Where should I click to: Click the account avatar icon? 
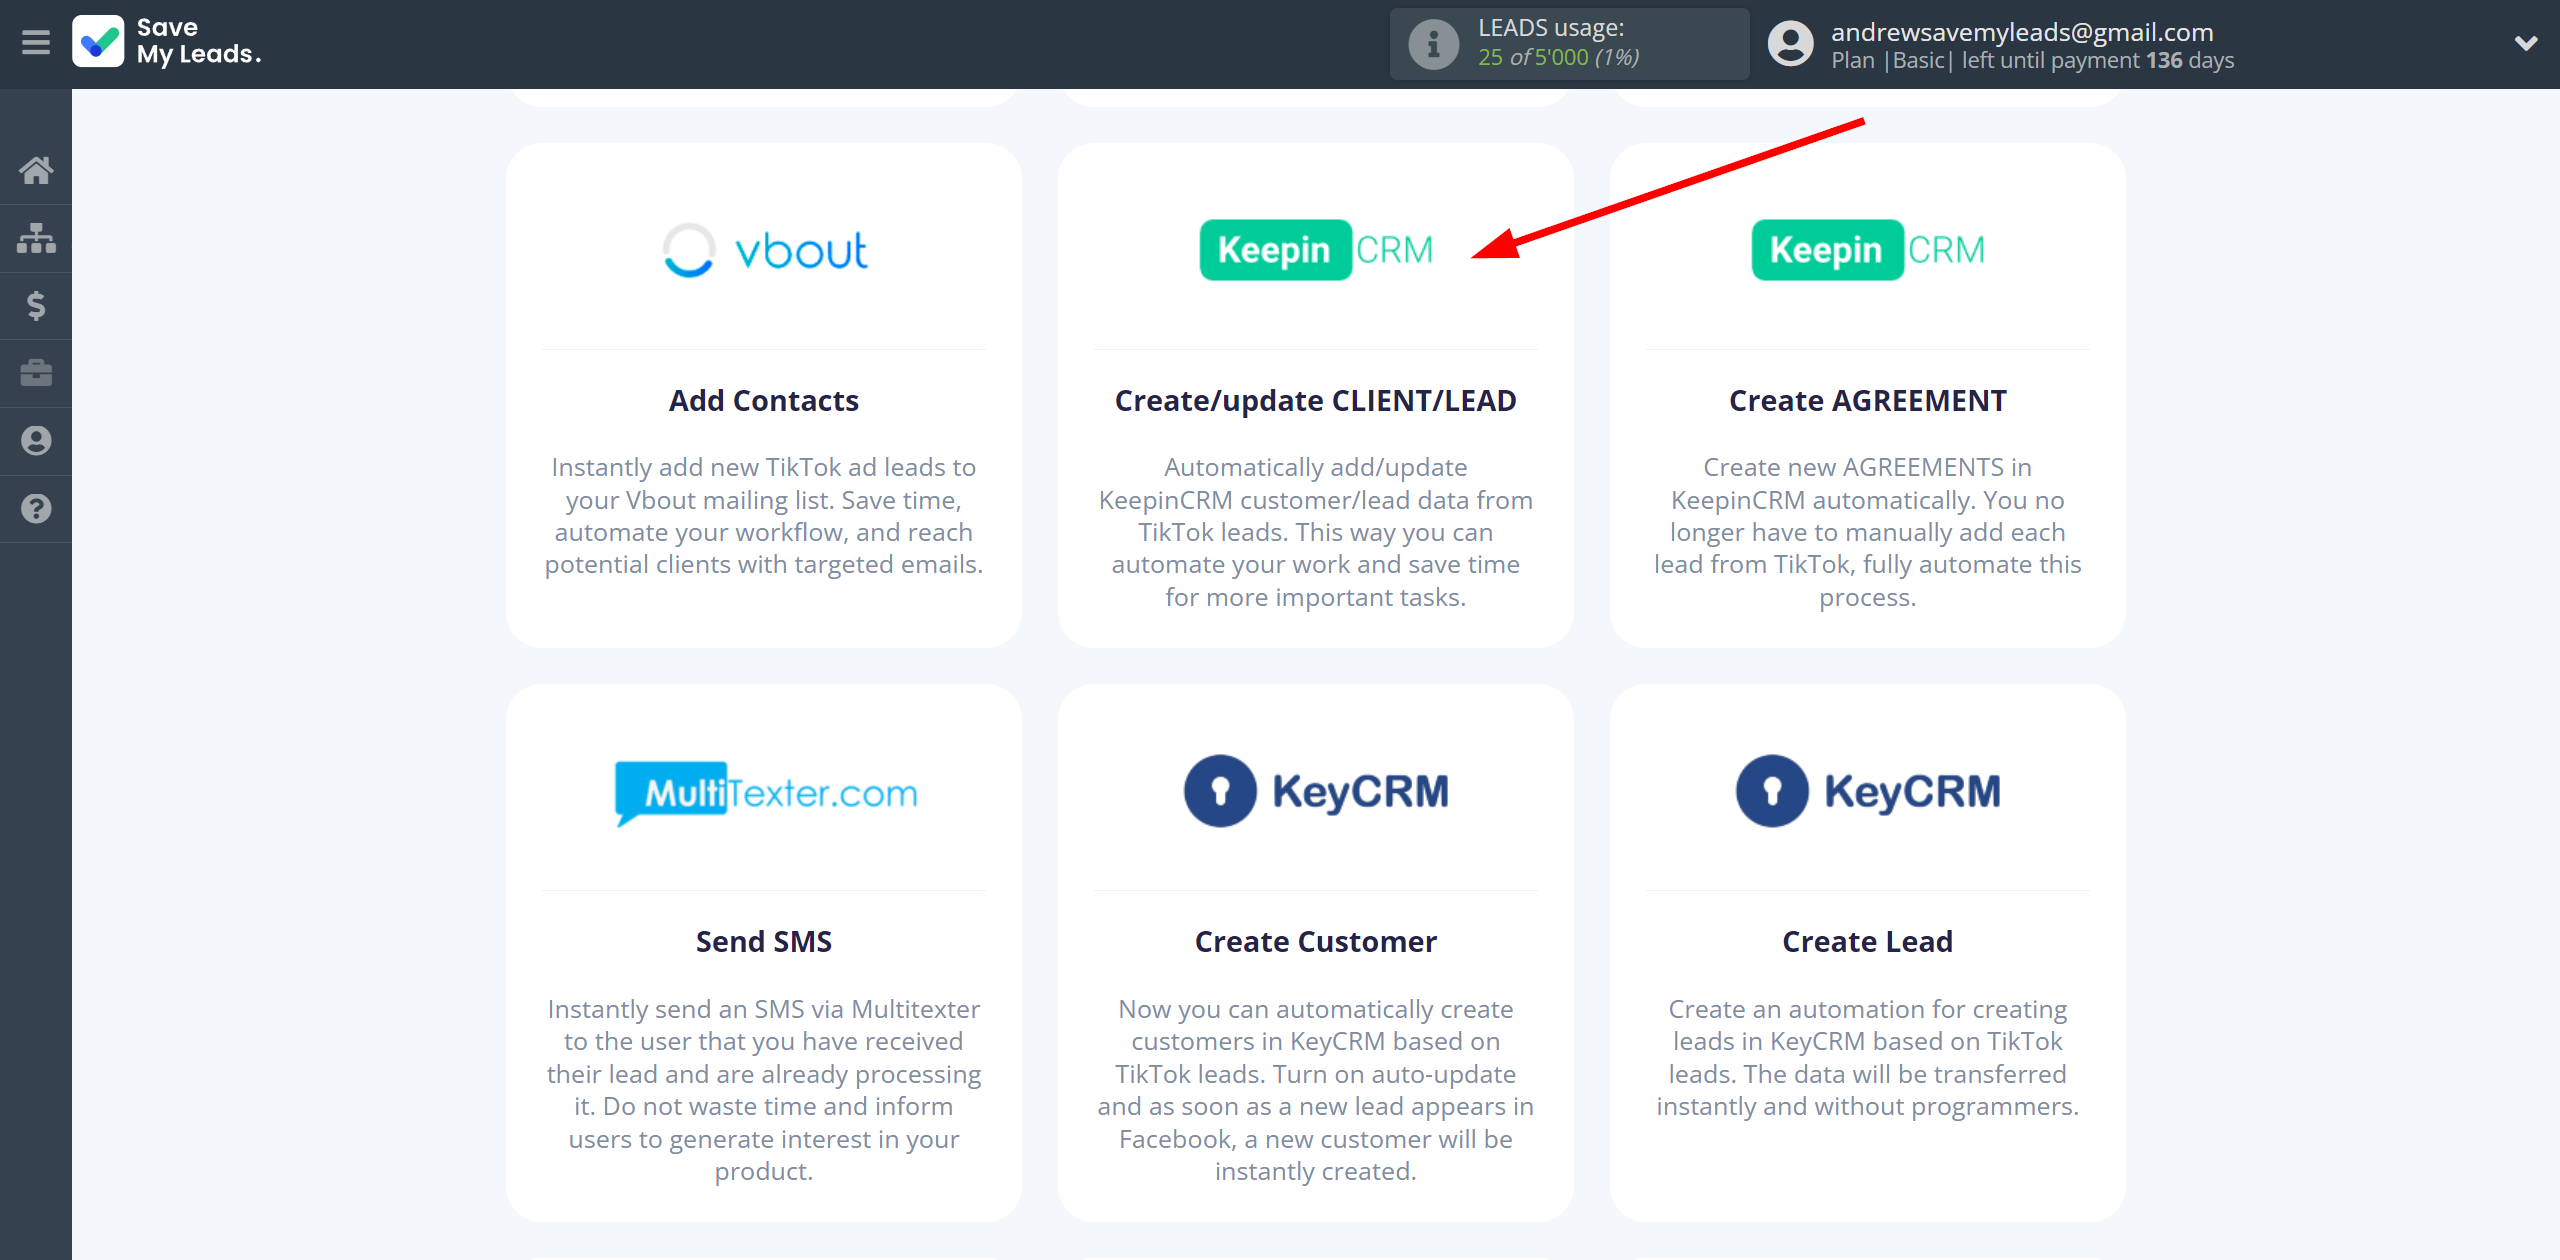click(x=1790, y=44)
